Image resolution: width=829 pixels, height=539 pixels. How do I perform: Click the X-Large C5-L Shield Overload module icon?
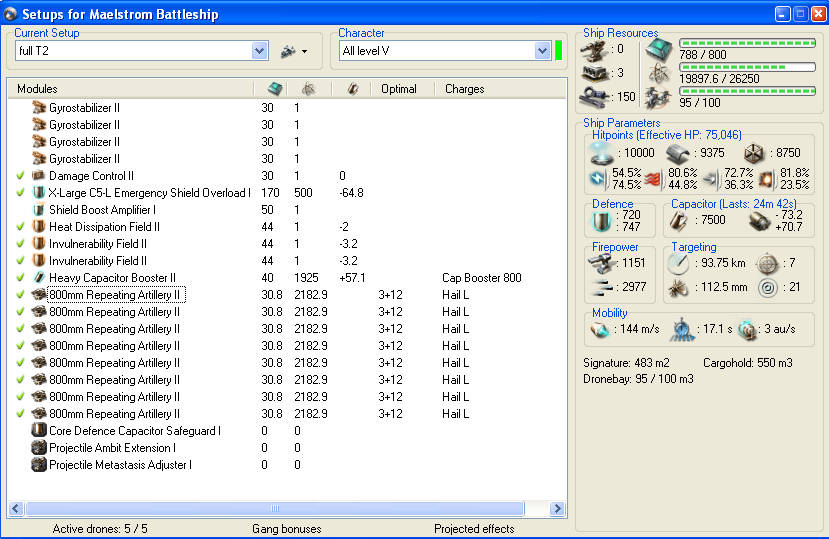[39, 193]
